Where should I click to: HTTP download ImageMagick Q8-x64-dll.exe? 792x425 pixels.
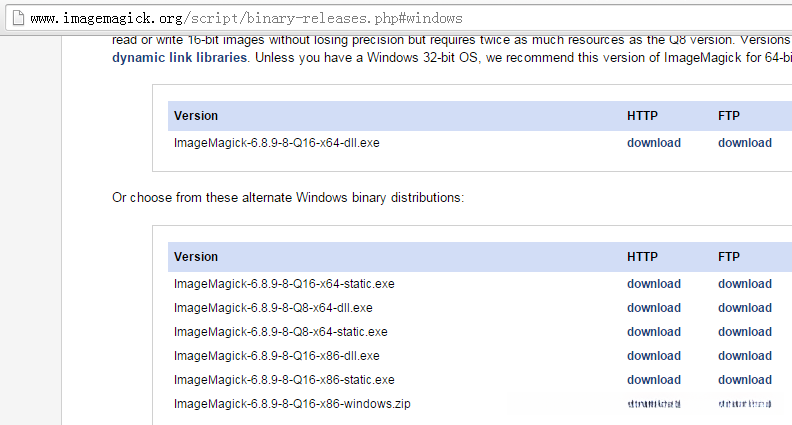[x=654, y=308]
